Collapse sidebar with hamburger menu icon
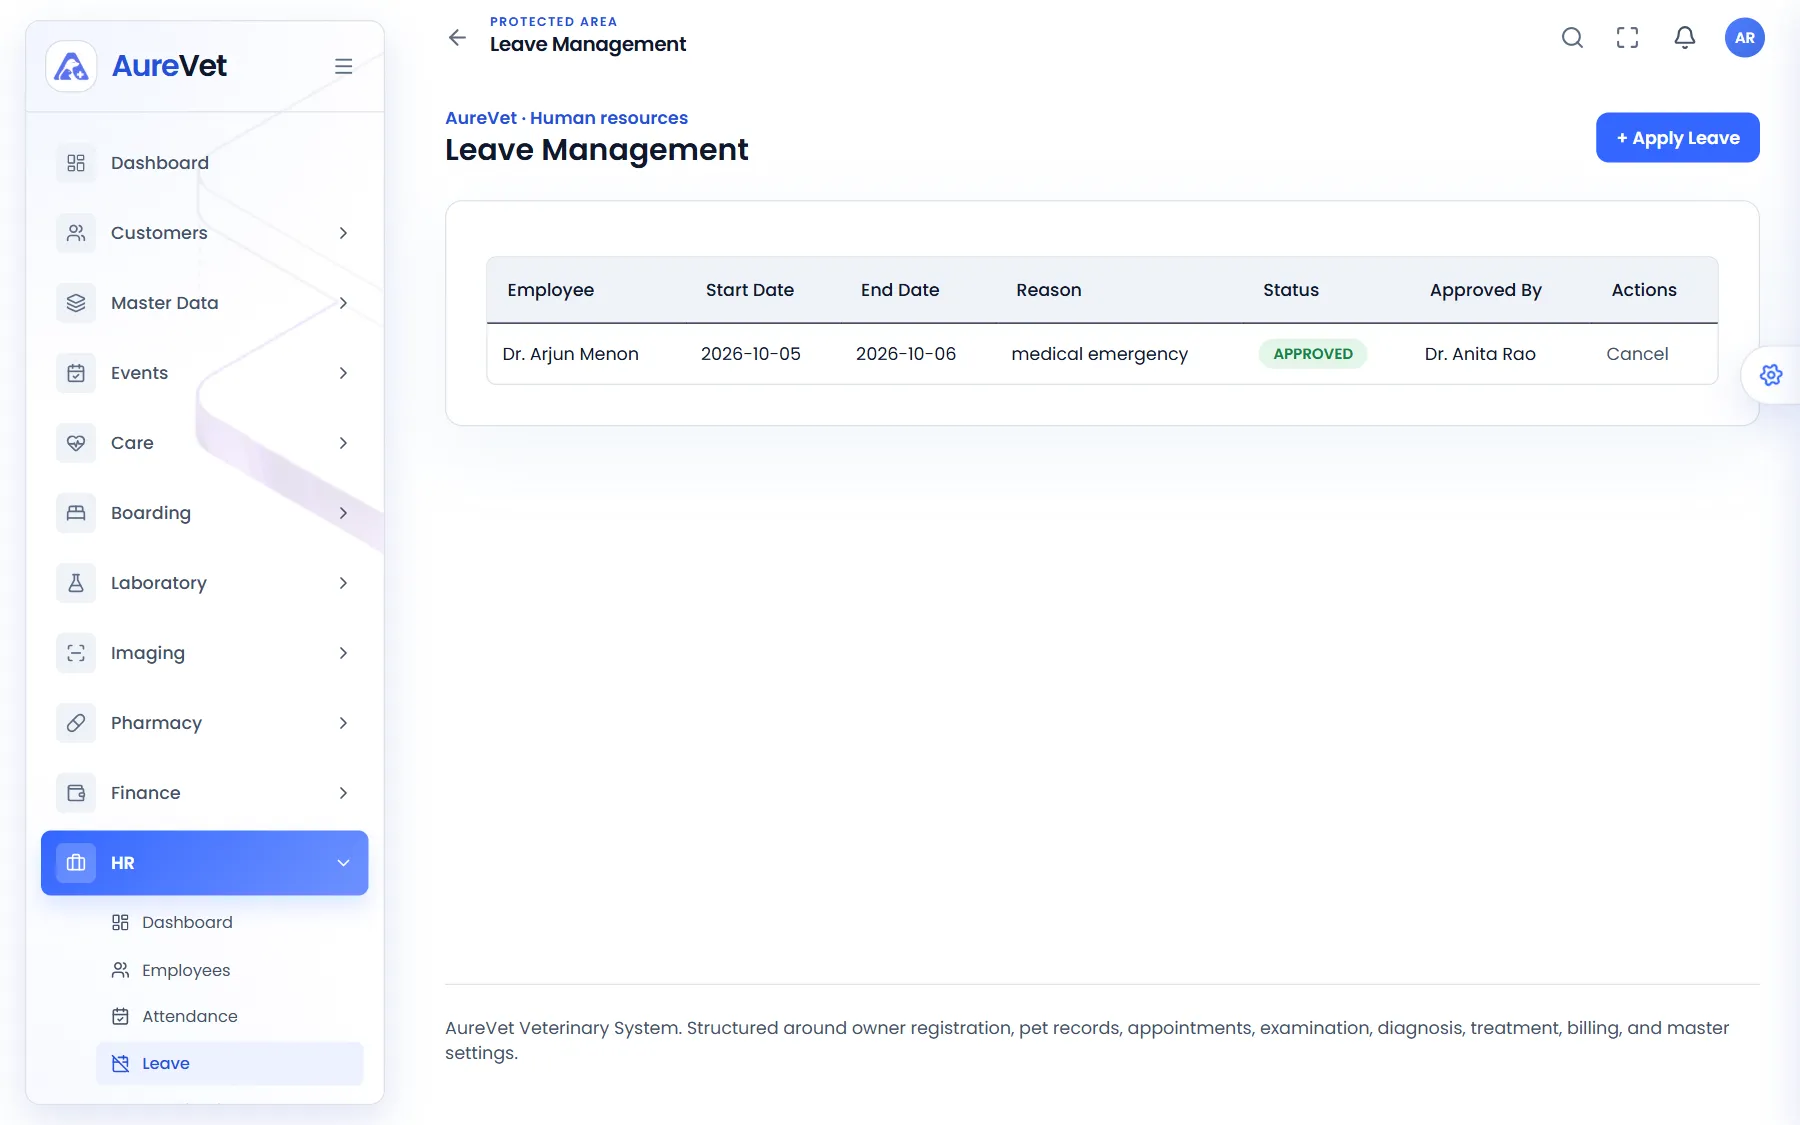1800x1125 pixels. click(343, 66)
